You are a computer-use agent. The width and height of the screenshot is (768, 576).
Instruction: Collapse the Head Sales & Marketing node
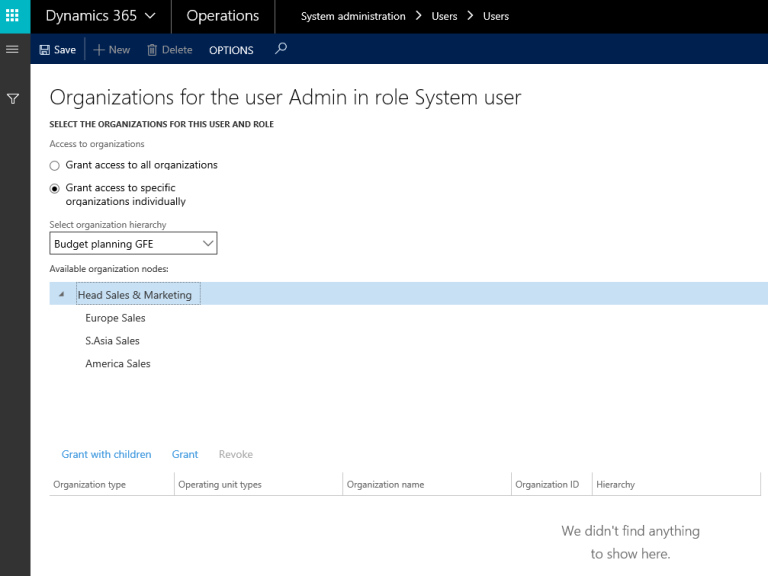point(62,295)
